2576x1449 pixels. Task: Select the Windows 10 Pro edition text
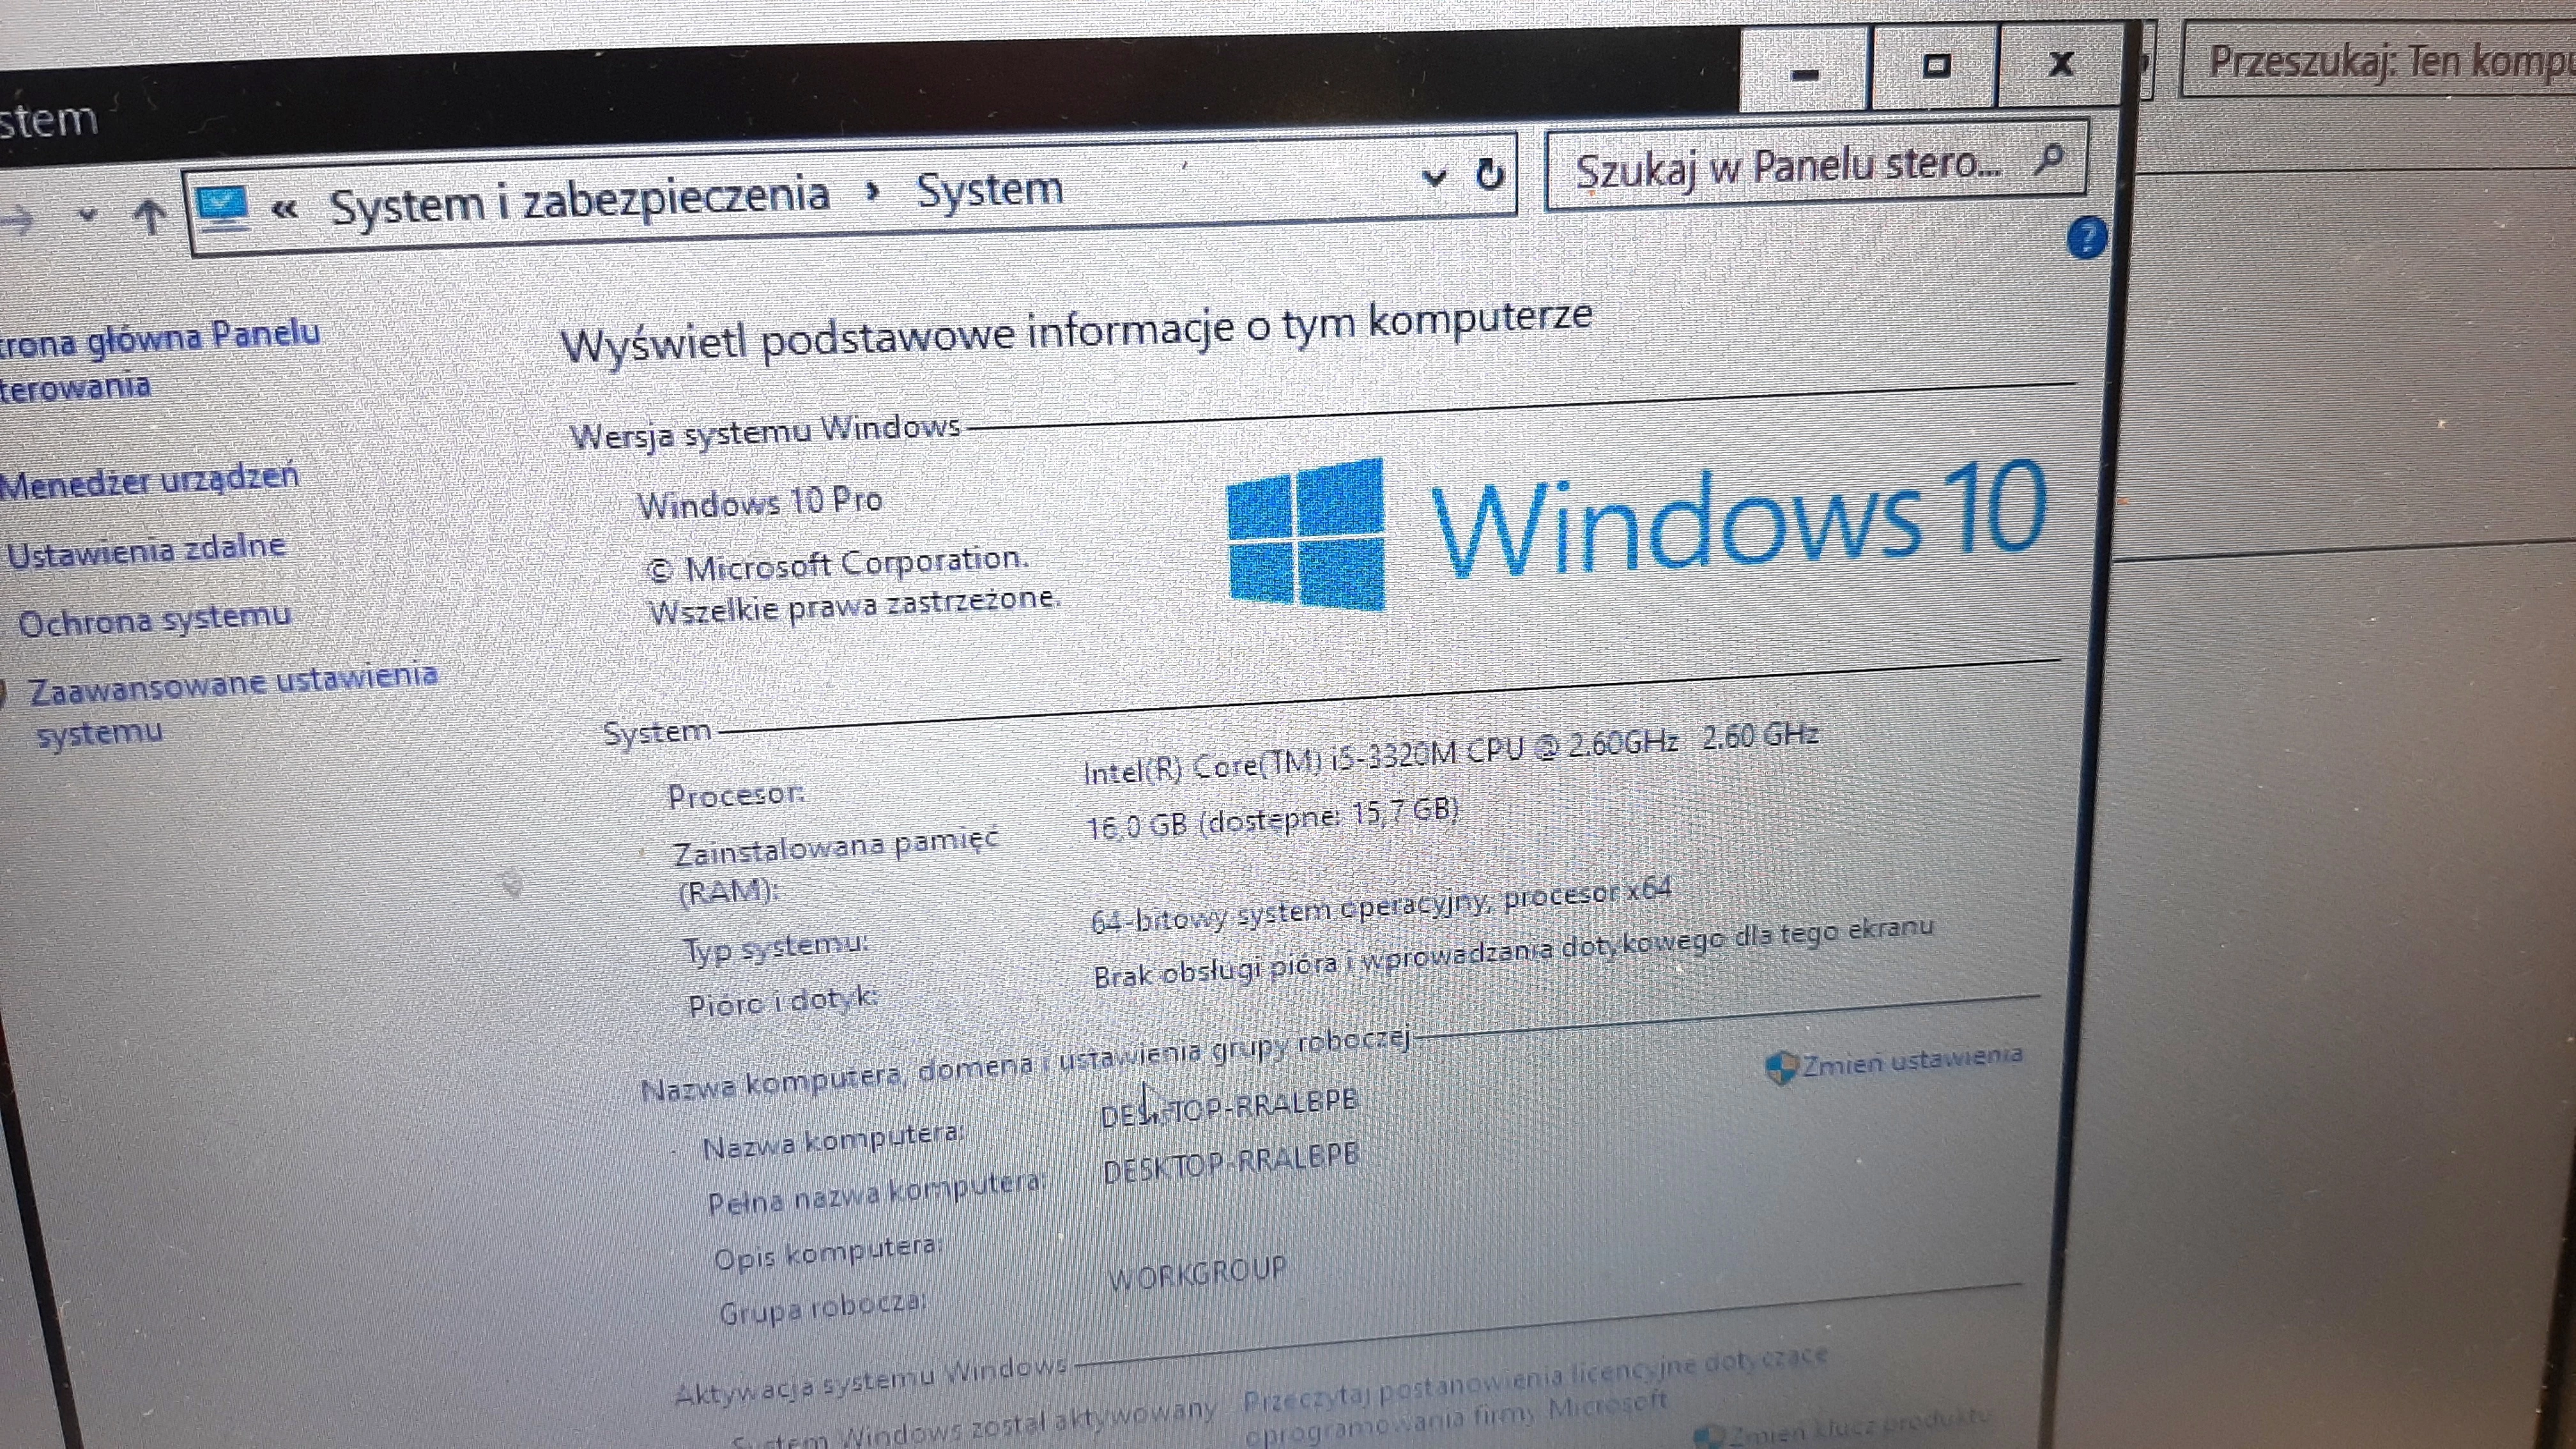[760, 502]
